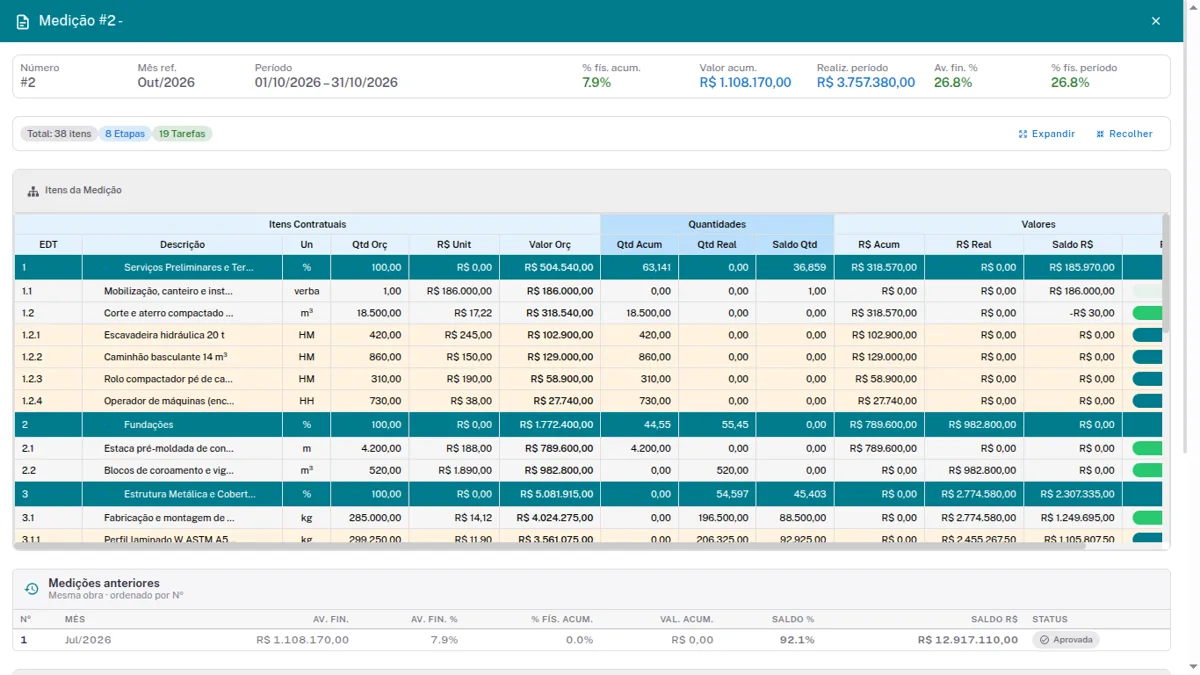
Task: Select the Estrutura Metálica e Cobert... stage row
Action: pyautogui.click(x=588, y=494)
